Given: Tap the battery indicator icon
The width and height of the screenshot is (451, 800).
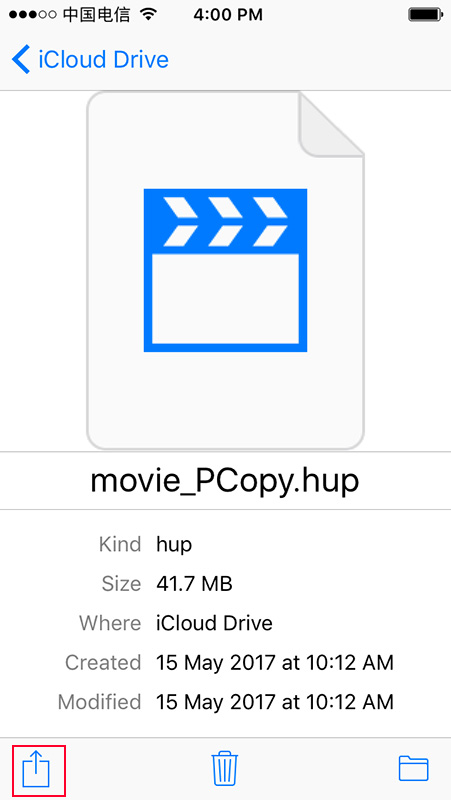Looking at the screenshot, I should coord(424,15).
